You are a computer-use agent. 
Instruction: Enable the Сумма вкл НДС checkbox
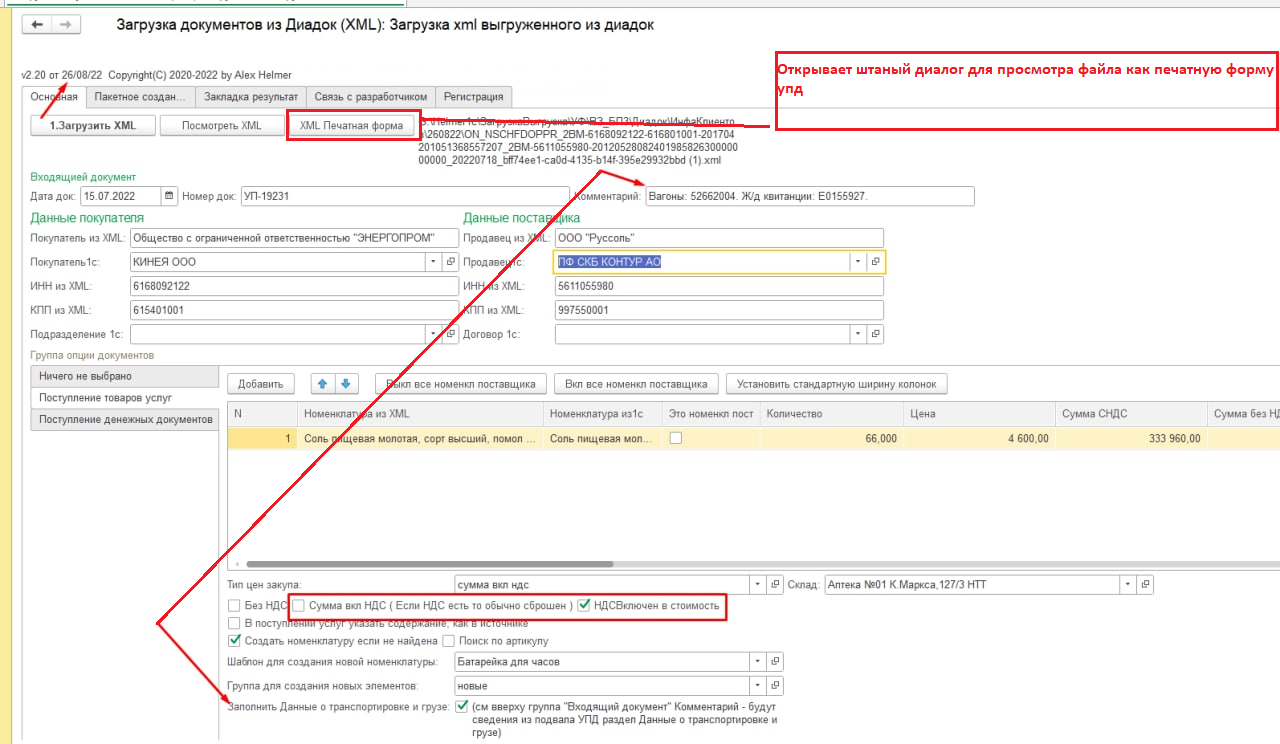[x=298, y=606]
